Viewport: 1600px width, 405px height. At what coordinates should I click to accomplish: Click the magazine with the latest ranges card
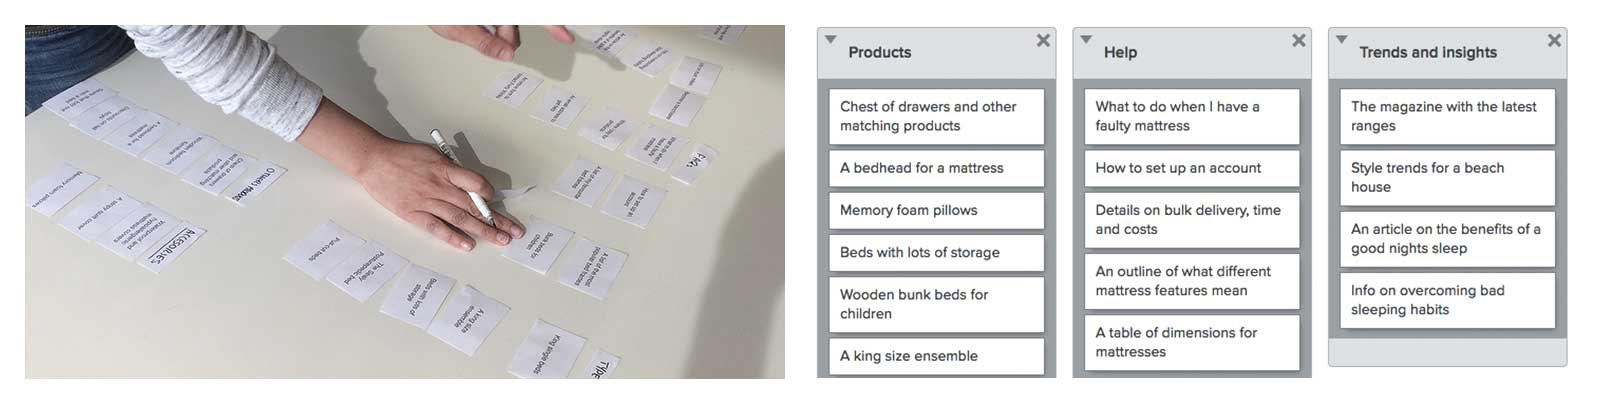pyautogui.click(x=1447, y=116)
